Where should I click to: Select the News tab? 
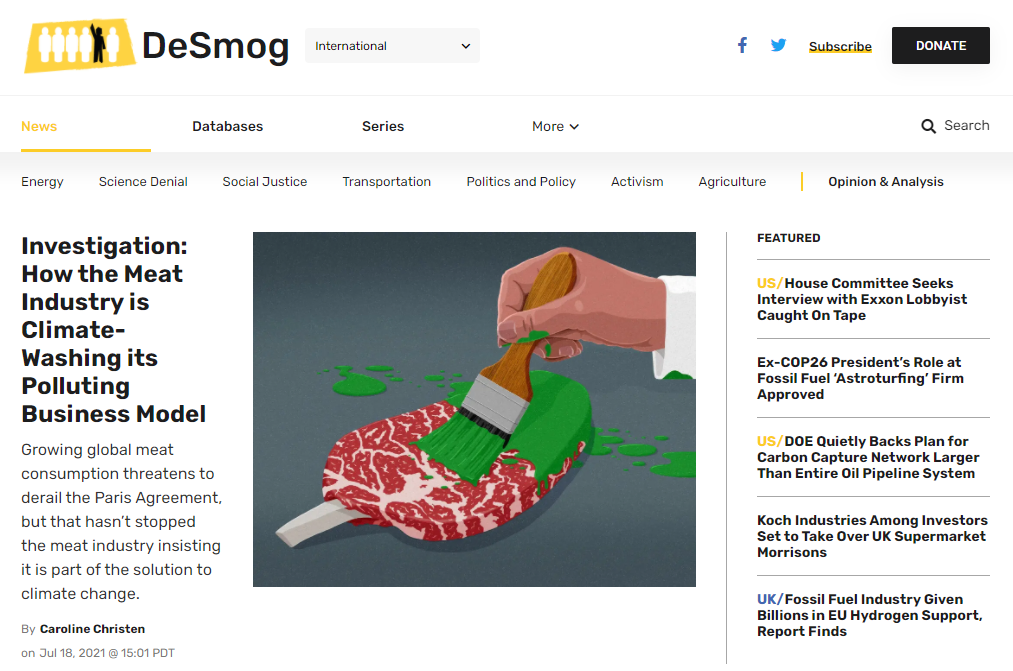tap(39, 126)
